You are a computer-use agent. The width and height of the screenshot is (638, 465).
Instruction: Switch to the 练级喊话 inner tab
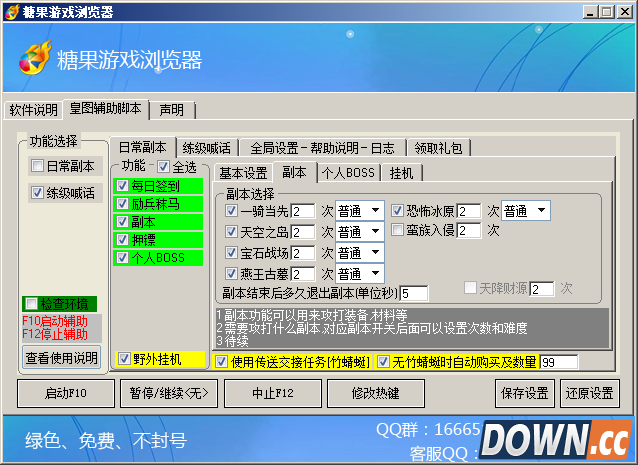[x=207, y=148]
